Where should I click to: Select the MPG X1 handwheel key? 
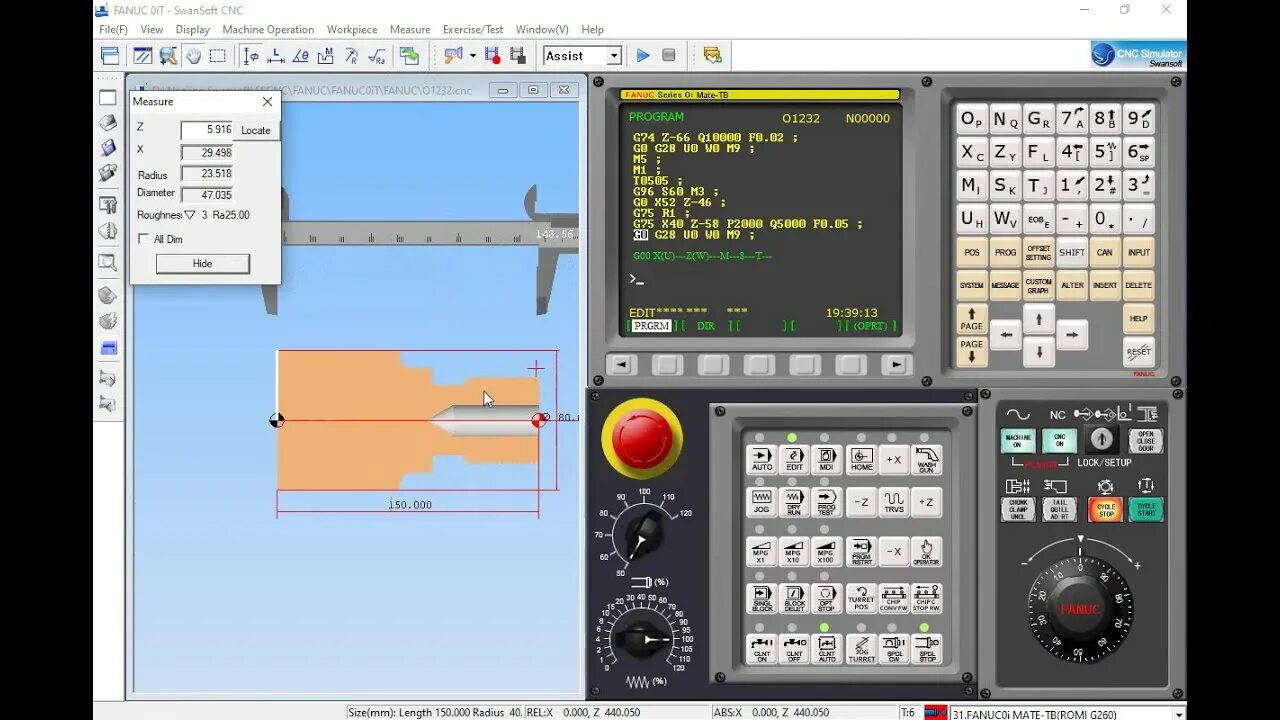coord(762,552)
